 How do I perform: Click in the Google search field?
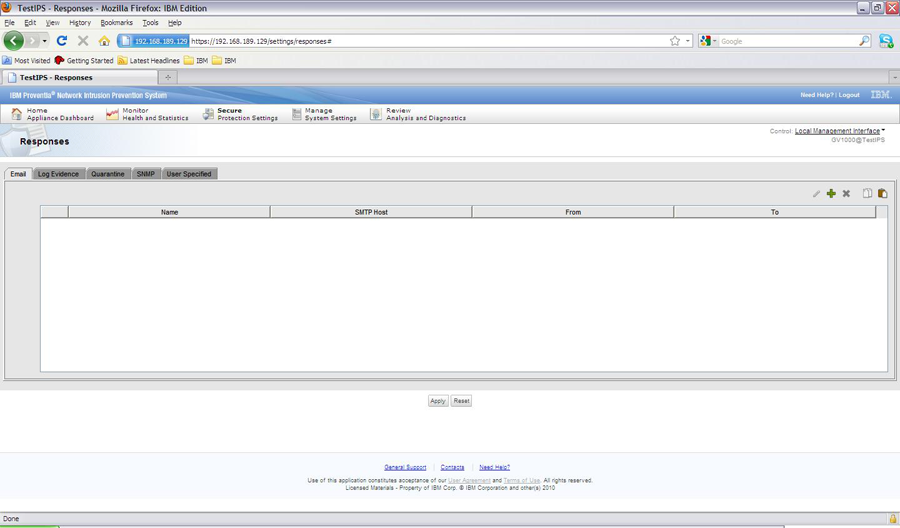pyautogui.click(x=788, y=41)
